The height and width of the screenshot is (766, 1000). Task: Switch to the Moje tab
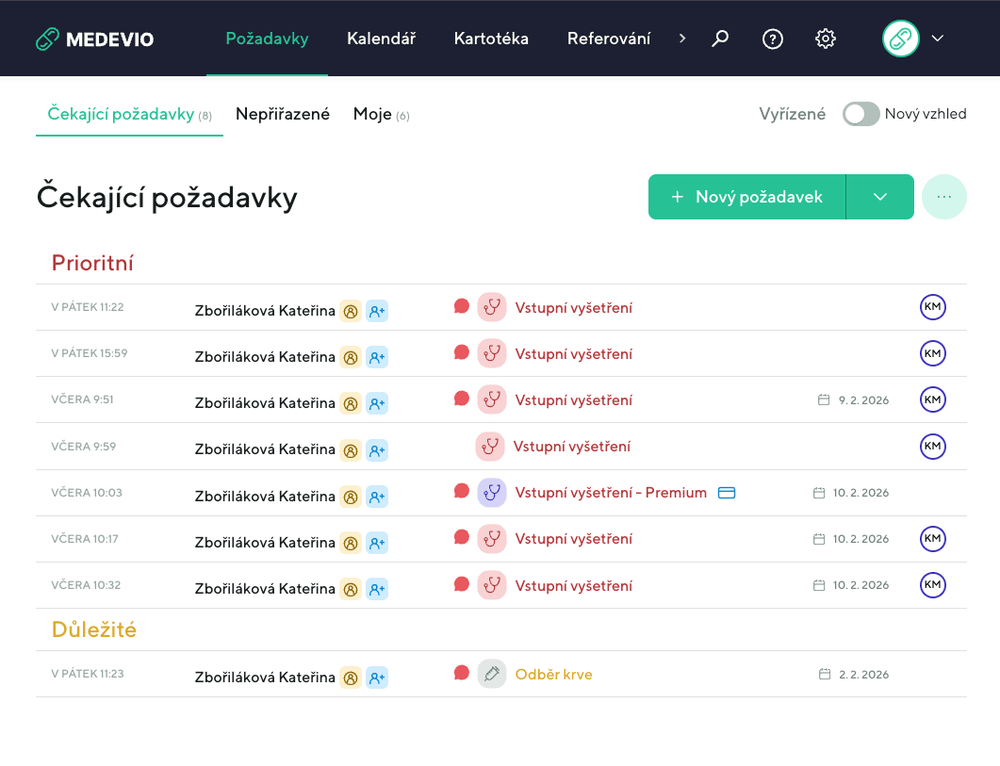pyautogui.click(x=370, y=114)
